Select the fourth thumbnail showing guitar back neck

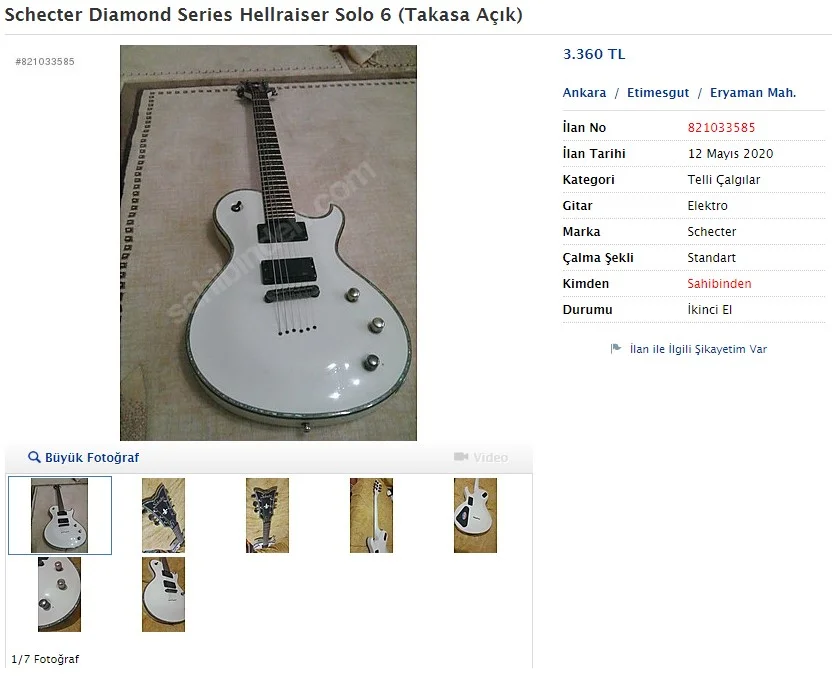coord(371,515)
